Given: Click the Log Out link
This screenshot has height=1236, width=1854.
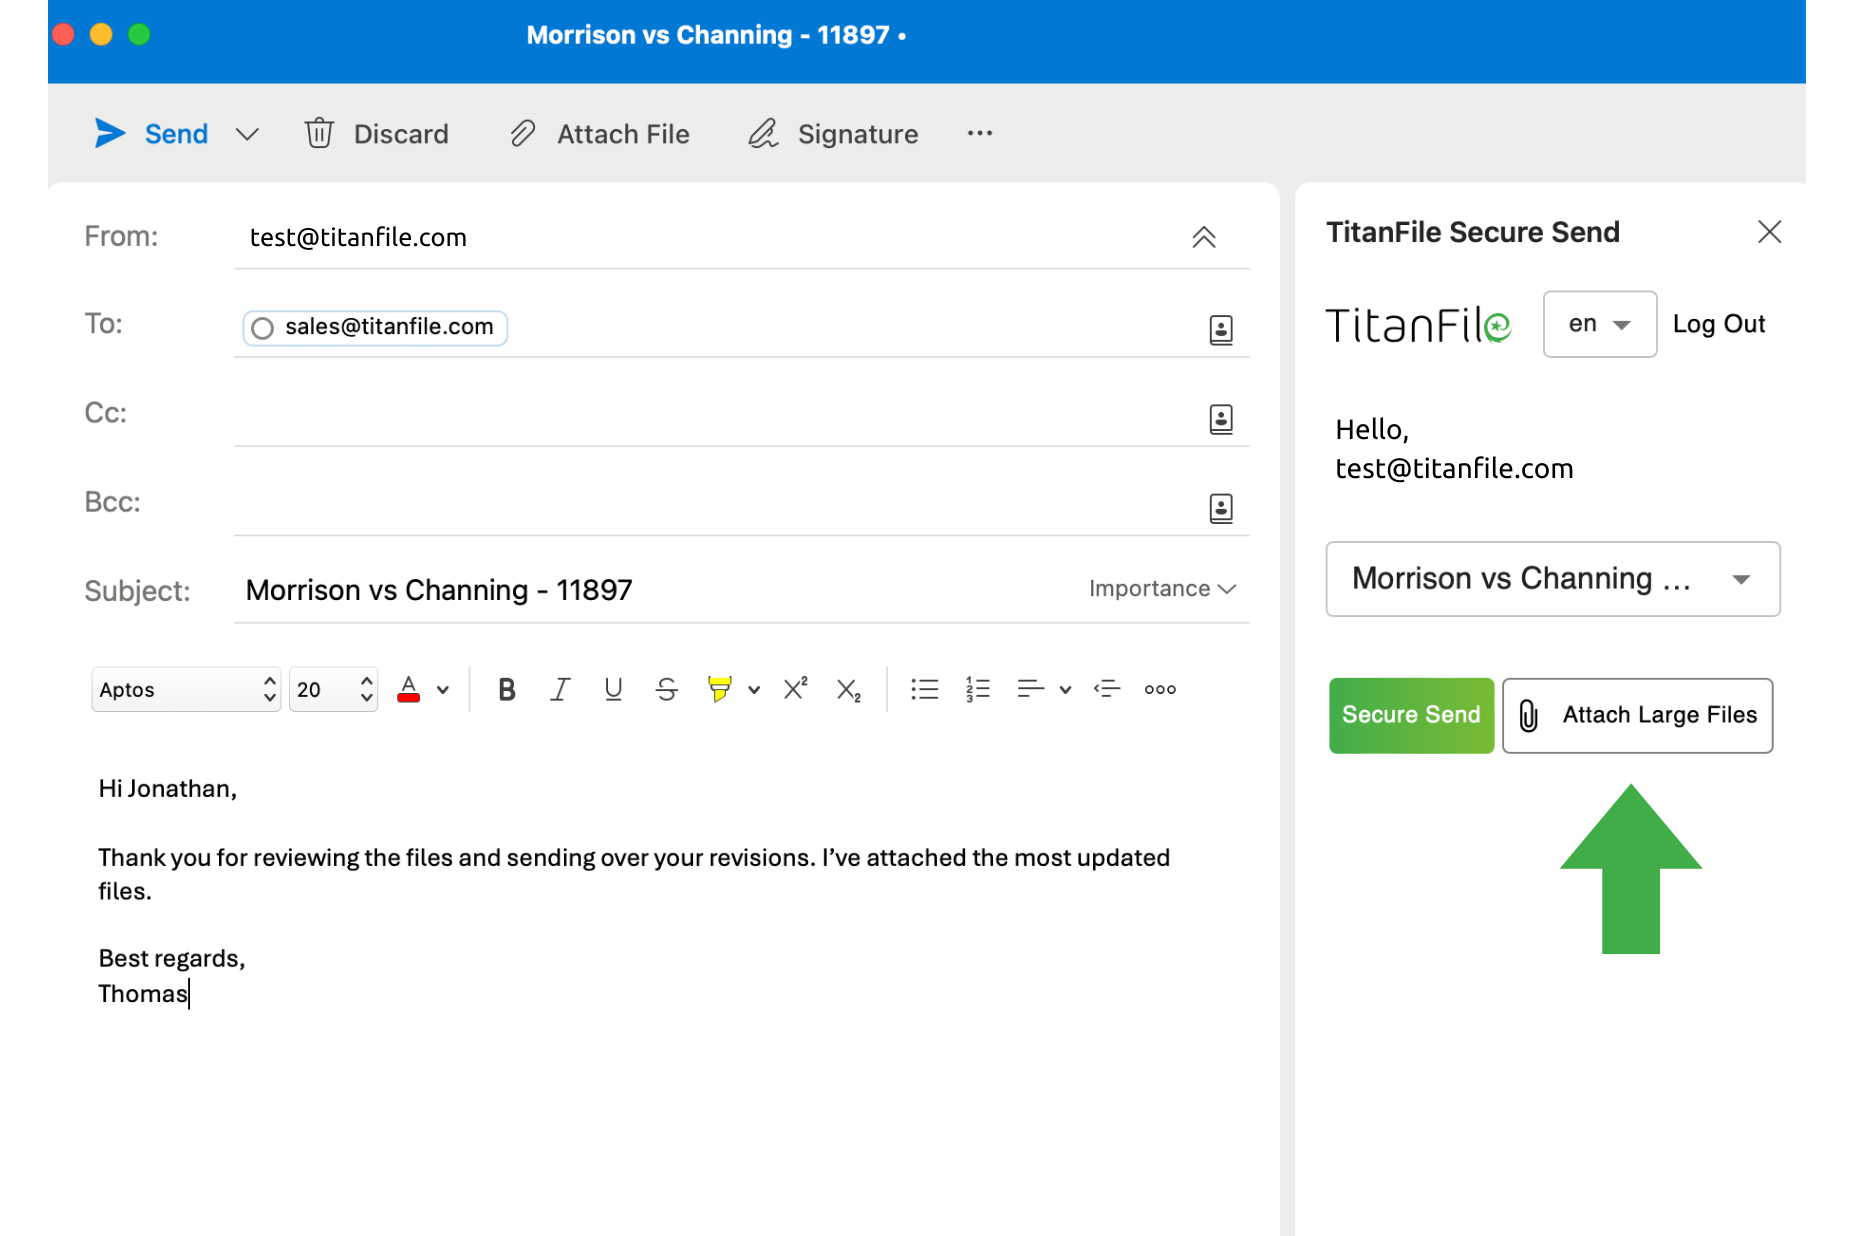Looking at the screenshot, I should [x=1718, y=324].
